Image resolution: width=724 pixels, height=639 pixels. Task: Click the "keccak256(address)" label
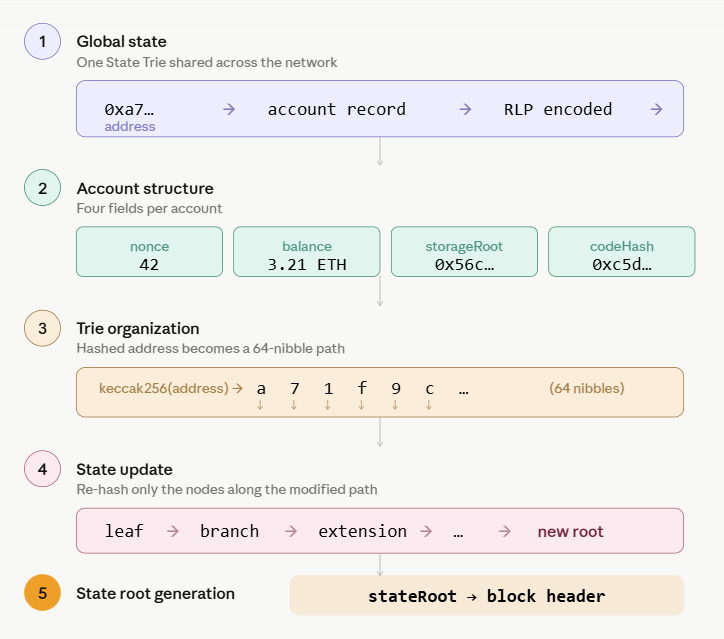click(164, 388)
